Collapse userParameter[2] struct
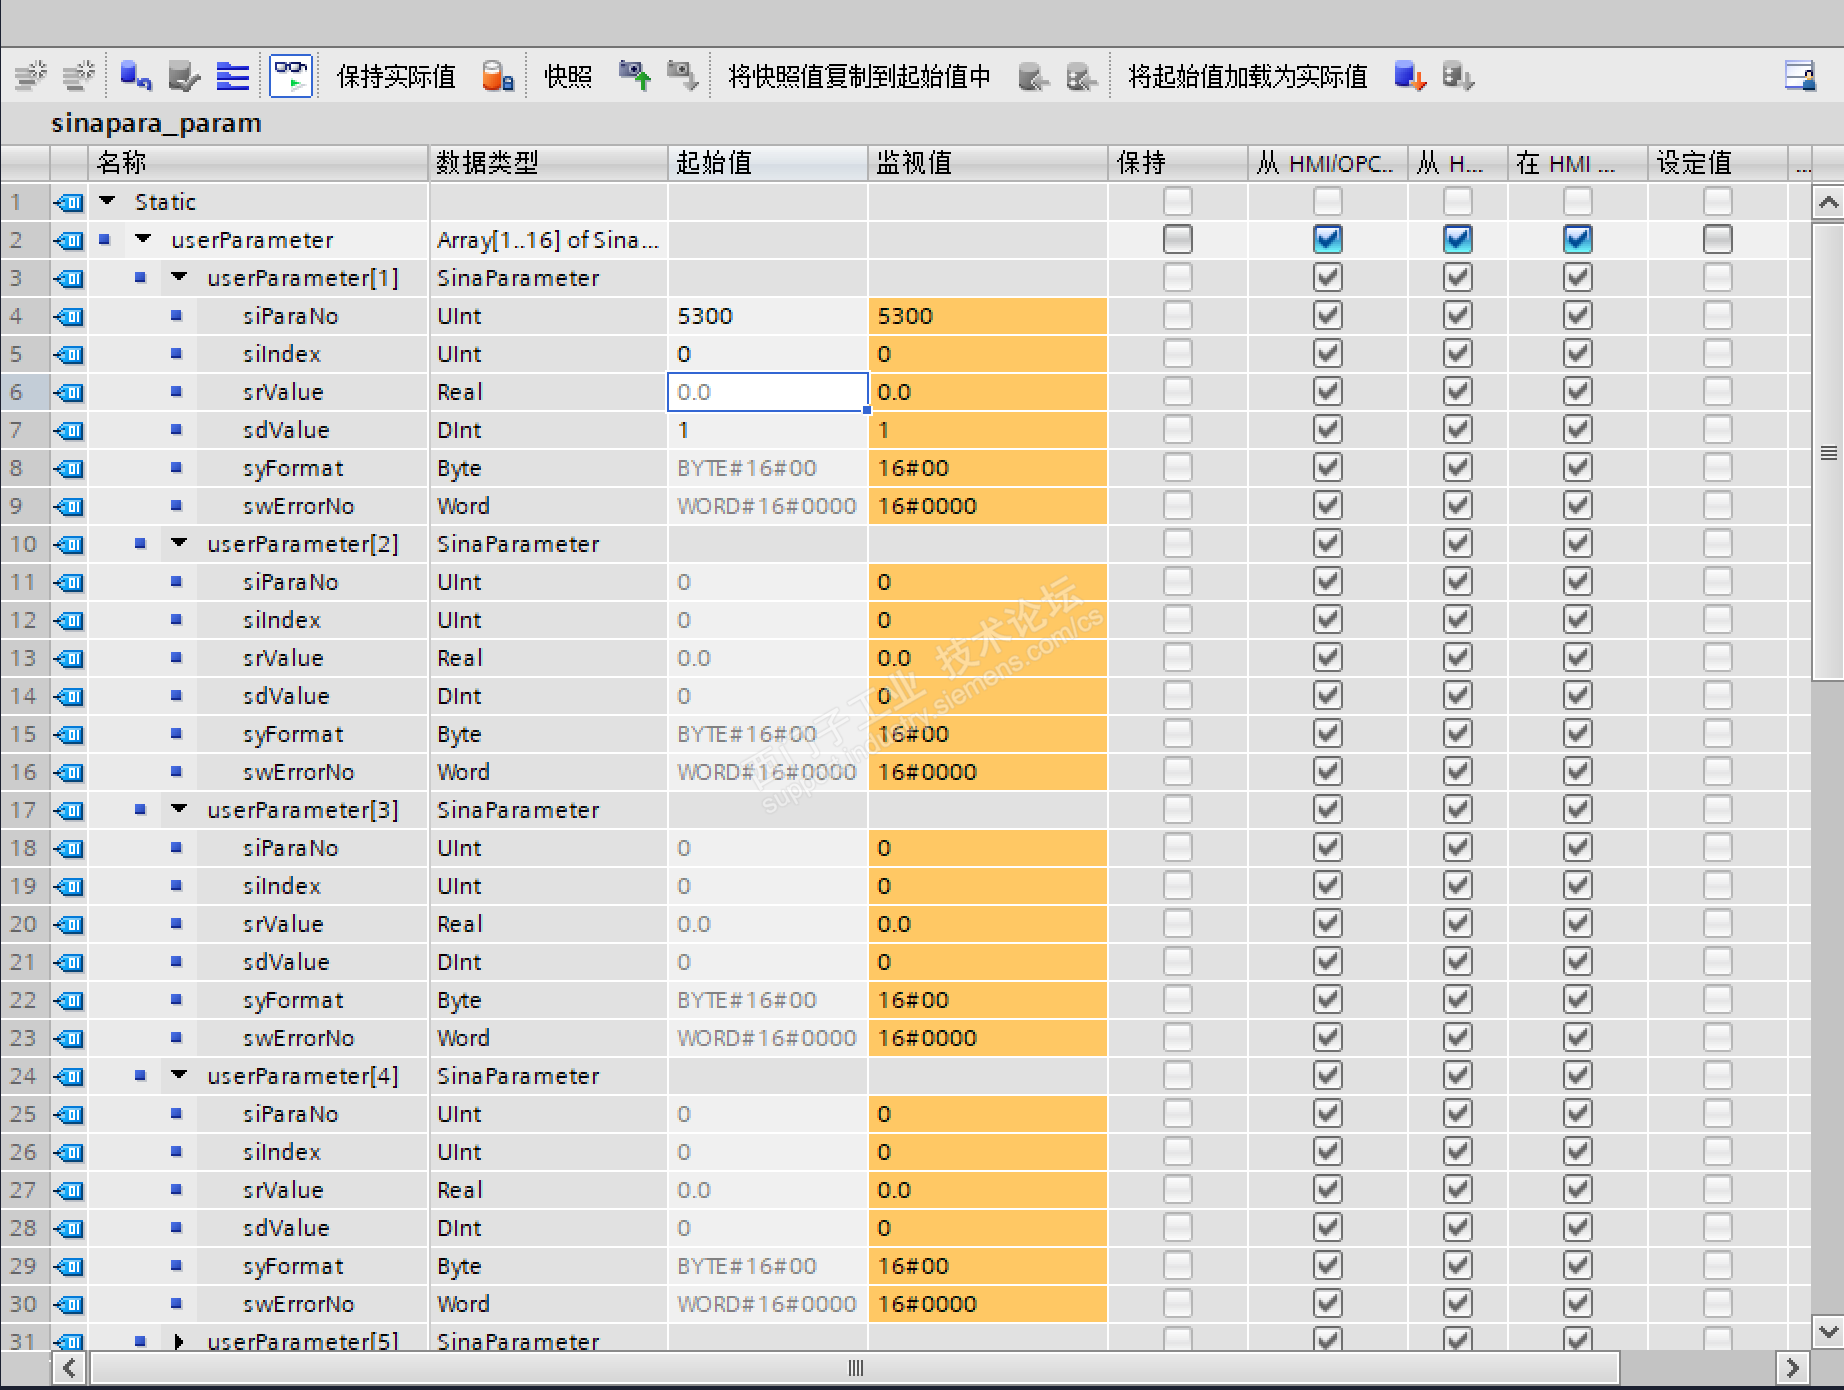This screenshot has width=1844, height=1390. tap(179, 543)
